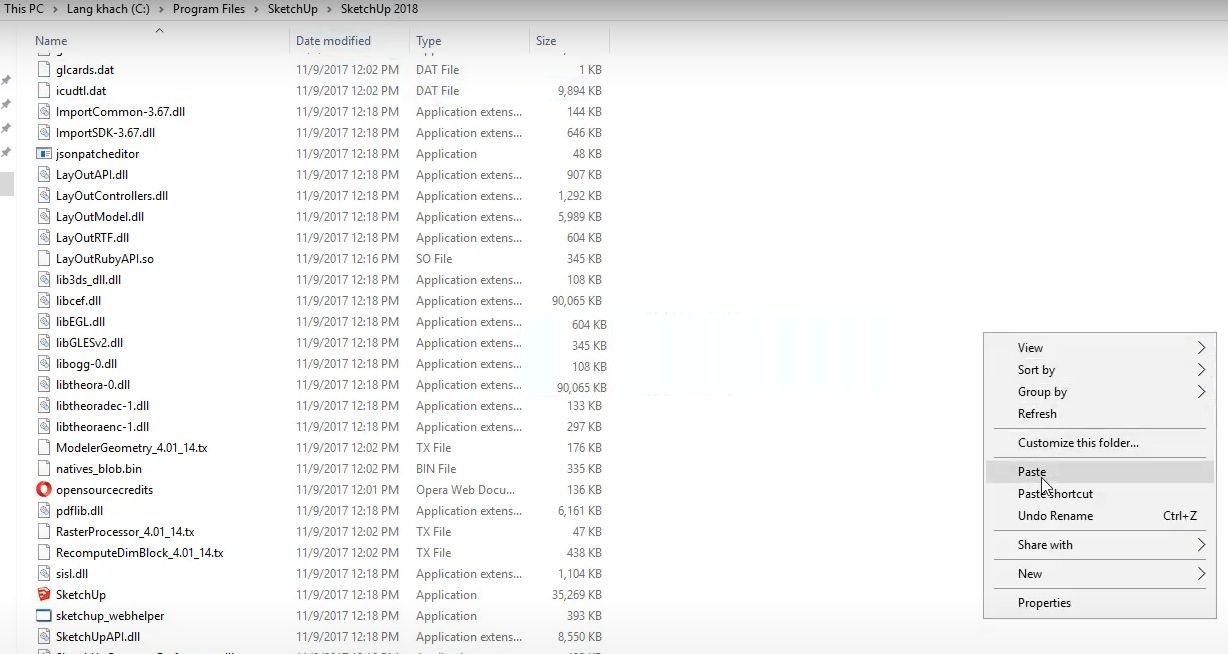1228x654 pixels.
Task: Select the sketchup_webhelper application icon
Action: 43,616
